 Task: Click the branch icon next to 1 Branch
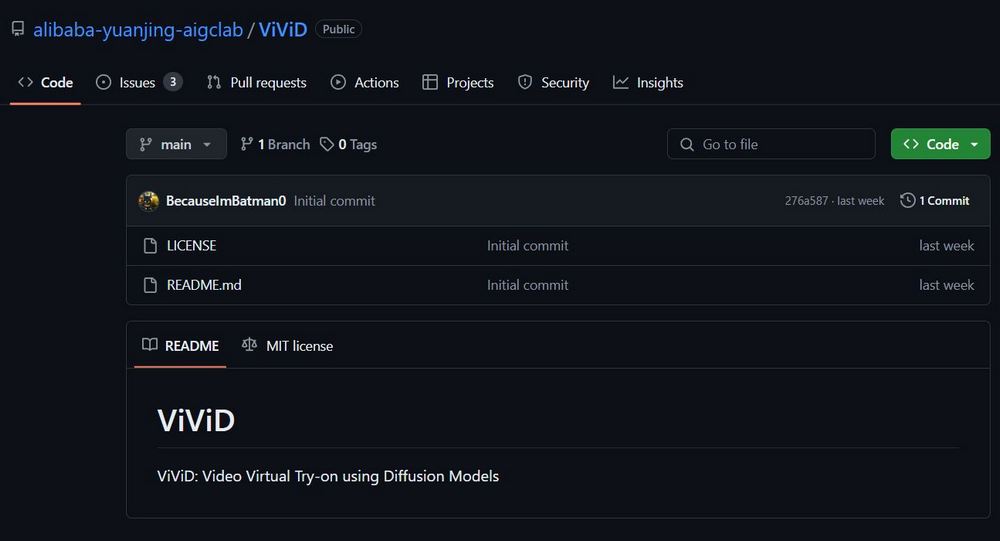pyautogui.click(x=246, y=144)
